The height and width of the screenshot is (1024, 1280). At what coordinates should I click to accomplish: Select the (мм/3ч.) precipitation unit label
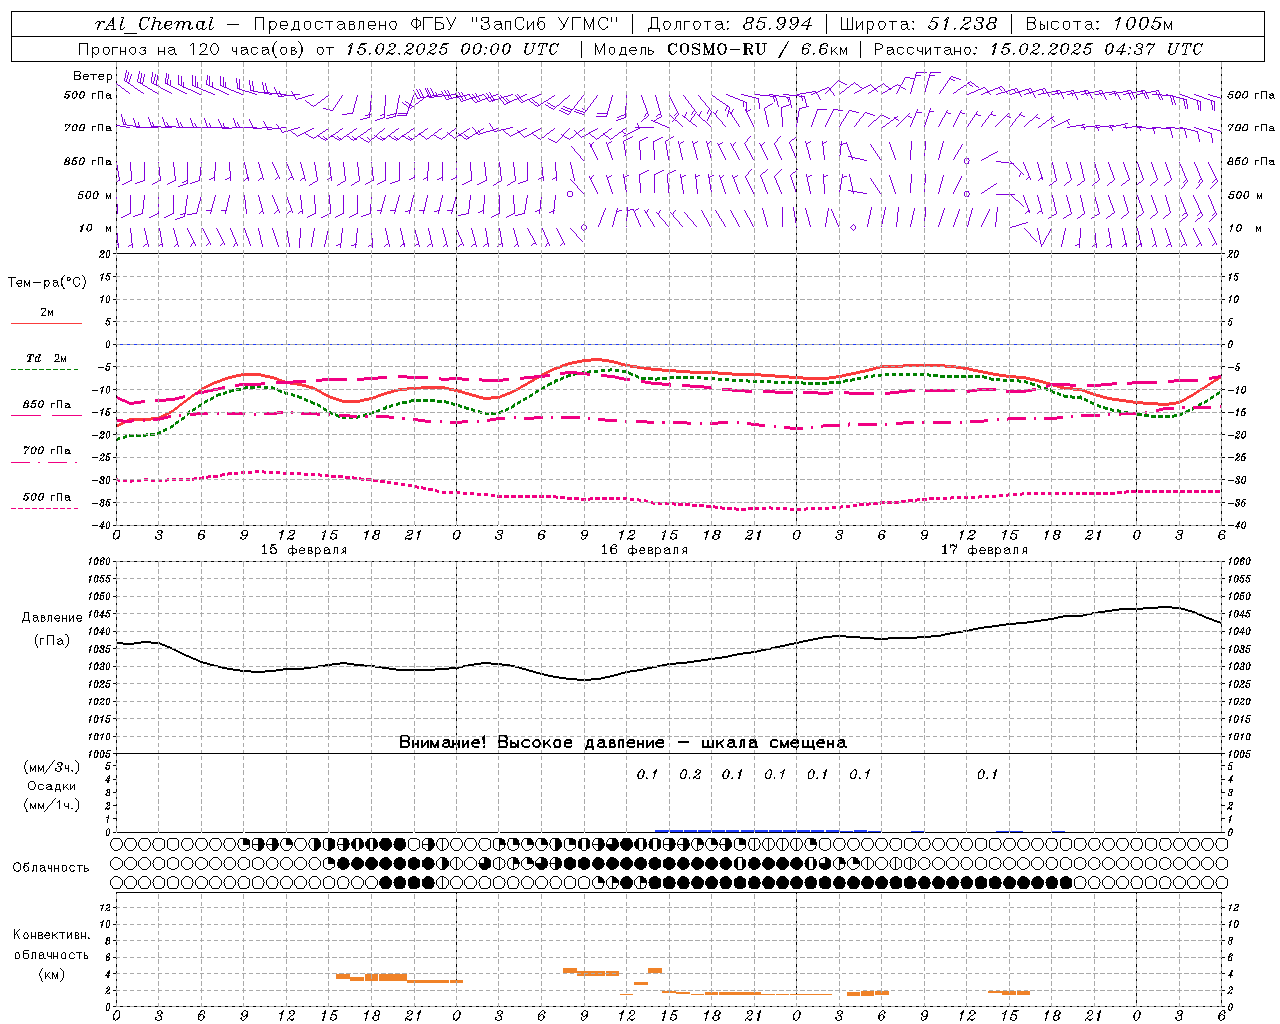pos(52,767)
